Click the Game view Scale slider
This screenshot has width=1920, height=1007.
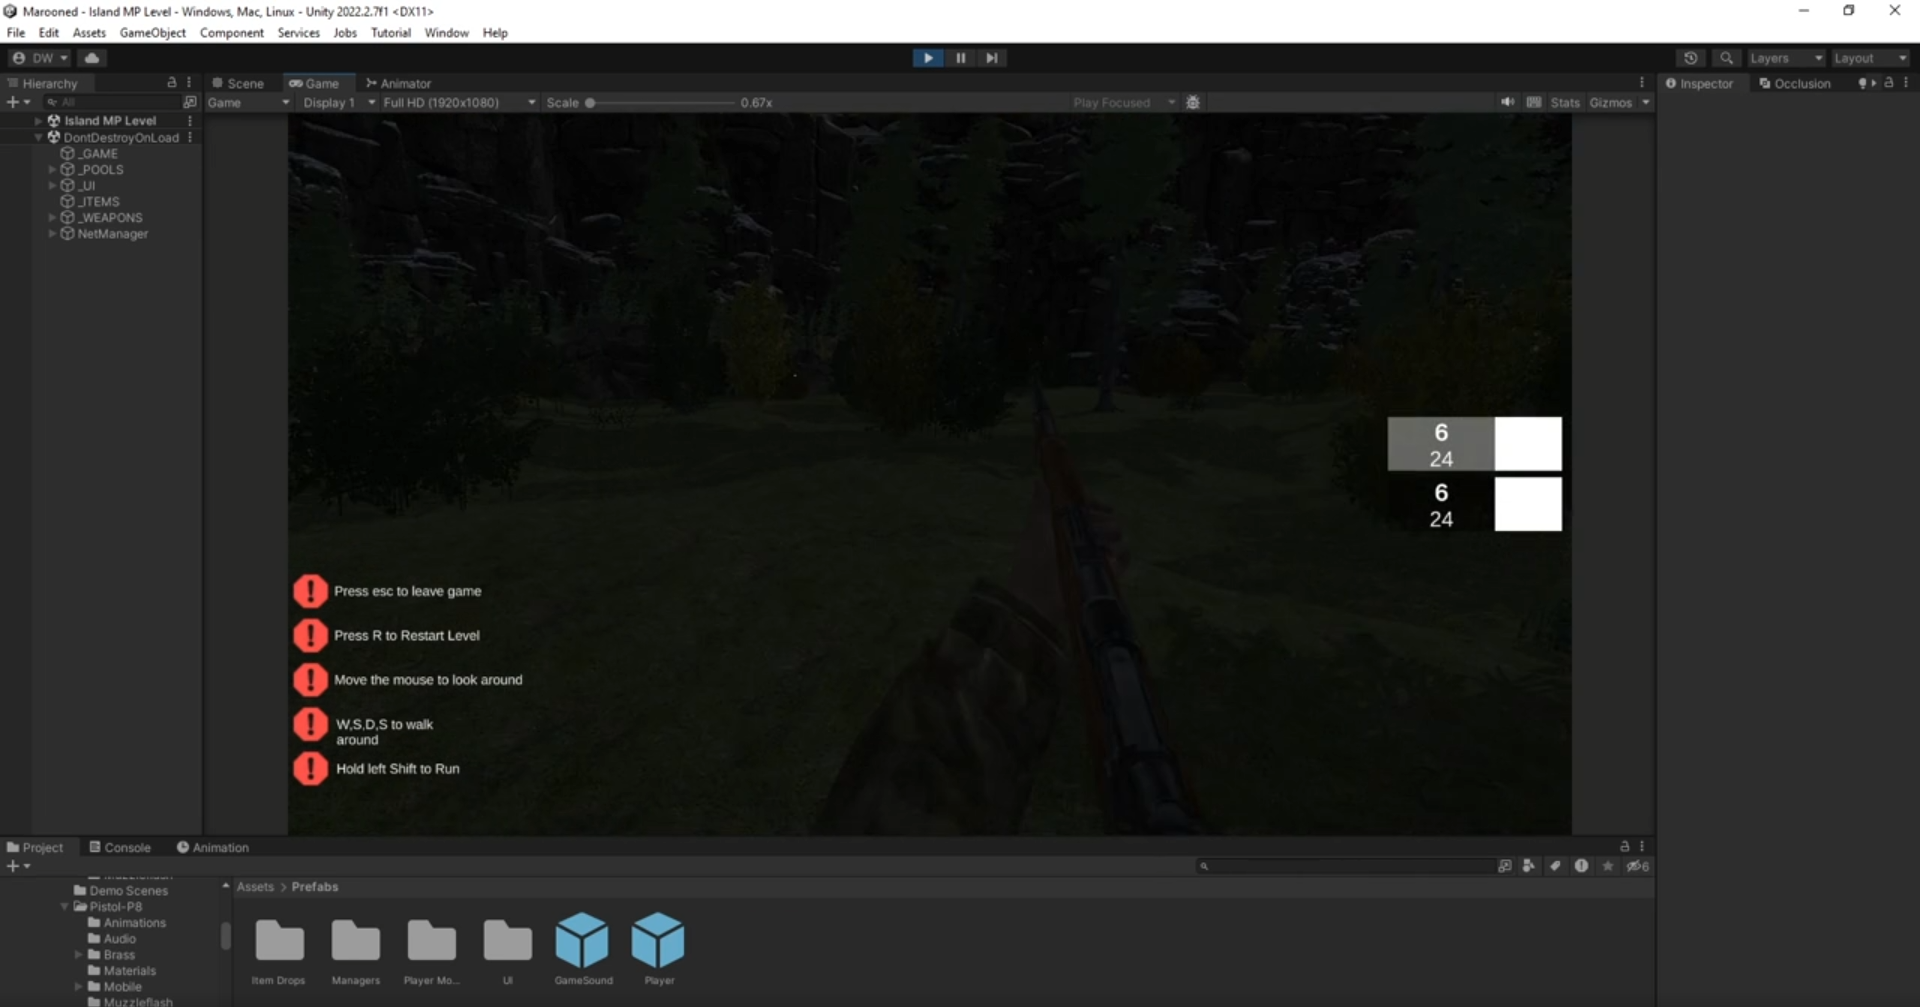(x=660, y=102)
